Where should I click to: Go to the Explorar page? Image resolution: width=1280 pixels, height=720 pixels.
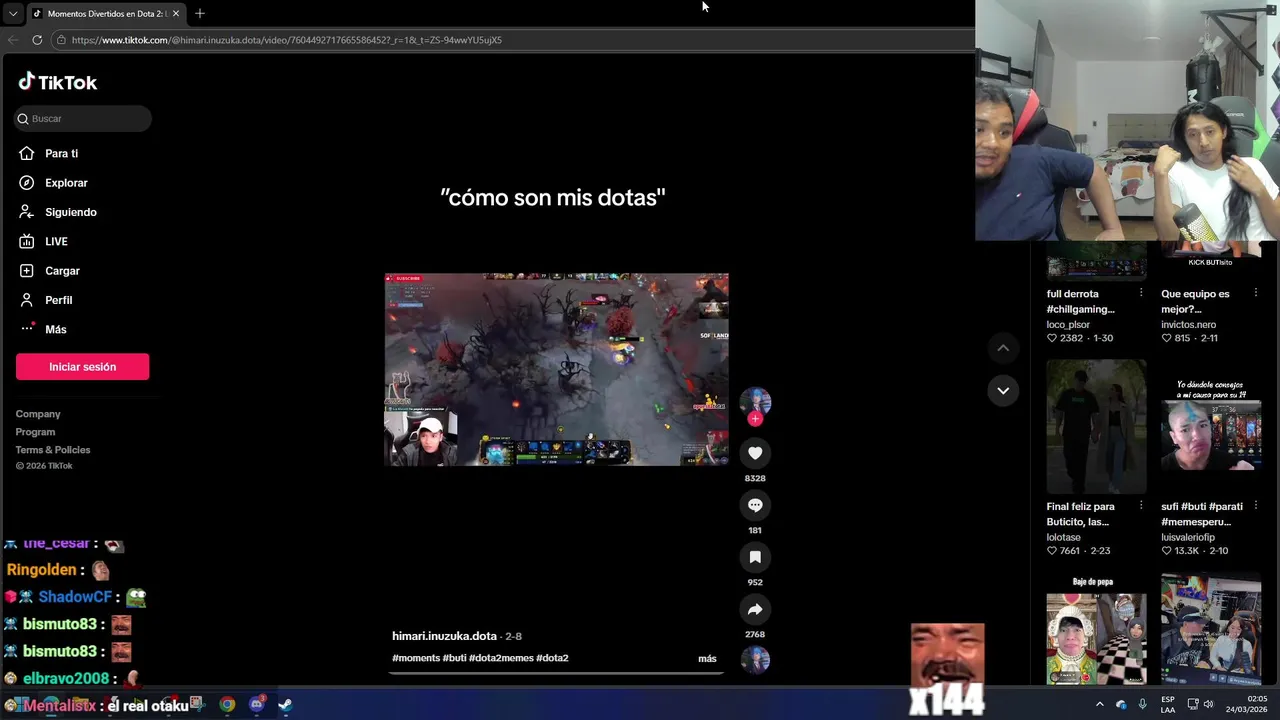(x=66, y=183)
